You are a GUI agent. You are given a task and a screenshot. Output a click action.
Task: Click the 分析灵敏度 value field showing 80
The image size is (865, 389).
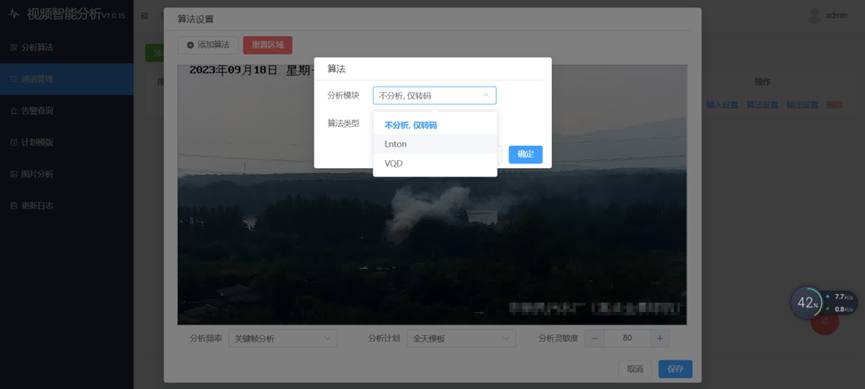(x=627, y=338)
